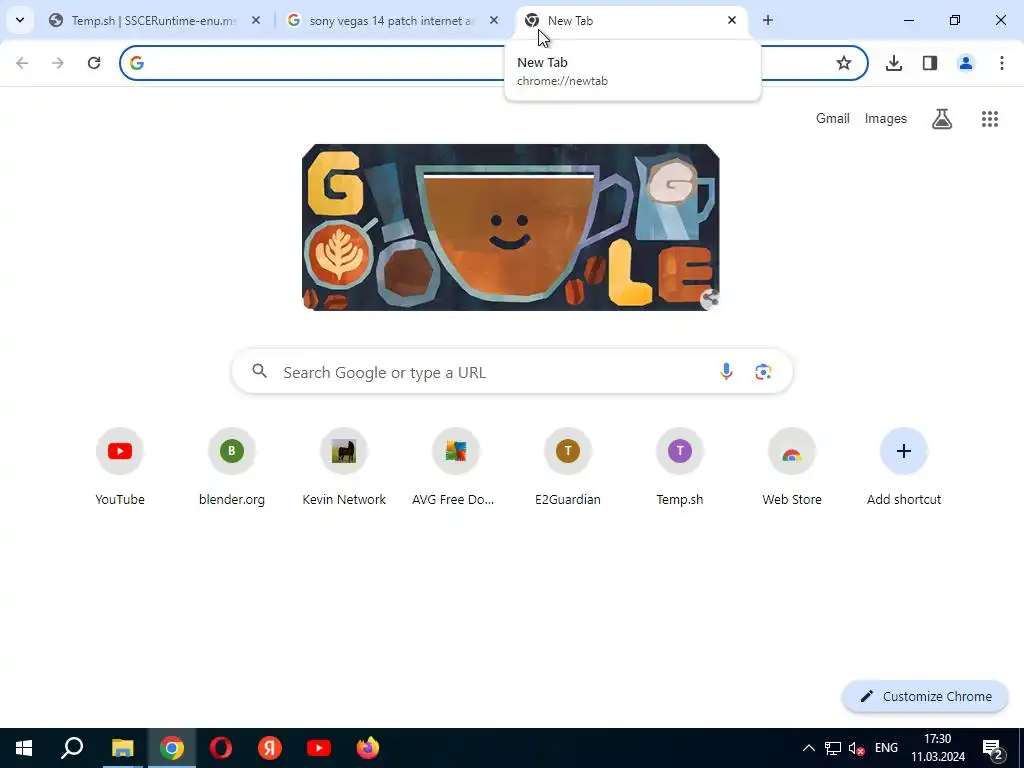
Task: Open YouTube app in taskbar
Action: click(x=319, y=748)
